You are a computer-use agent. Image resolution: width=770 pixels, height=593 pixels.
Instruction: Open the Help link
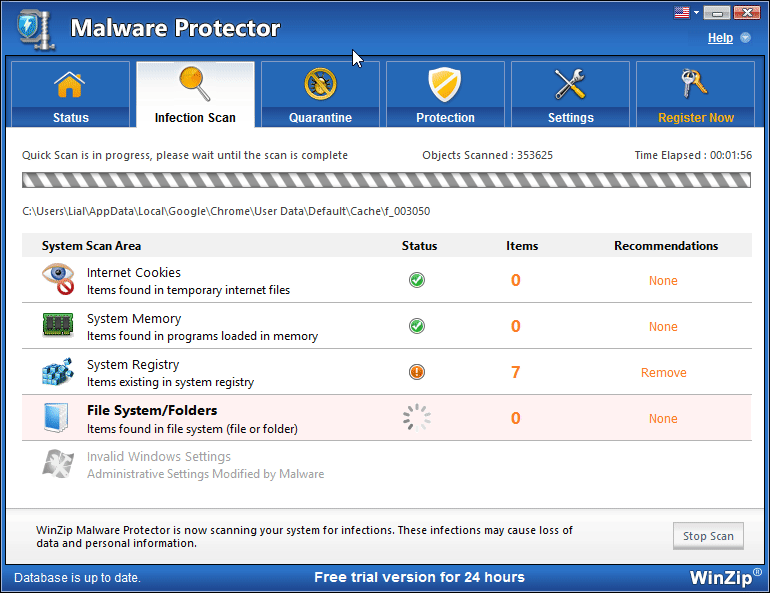720,38
